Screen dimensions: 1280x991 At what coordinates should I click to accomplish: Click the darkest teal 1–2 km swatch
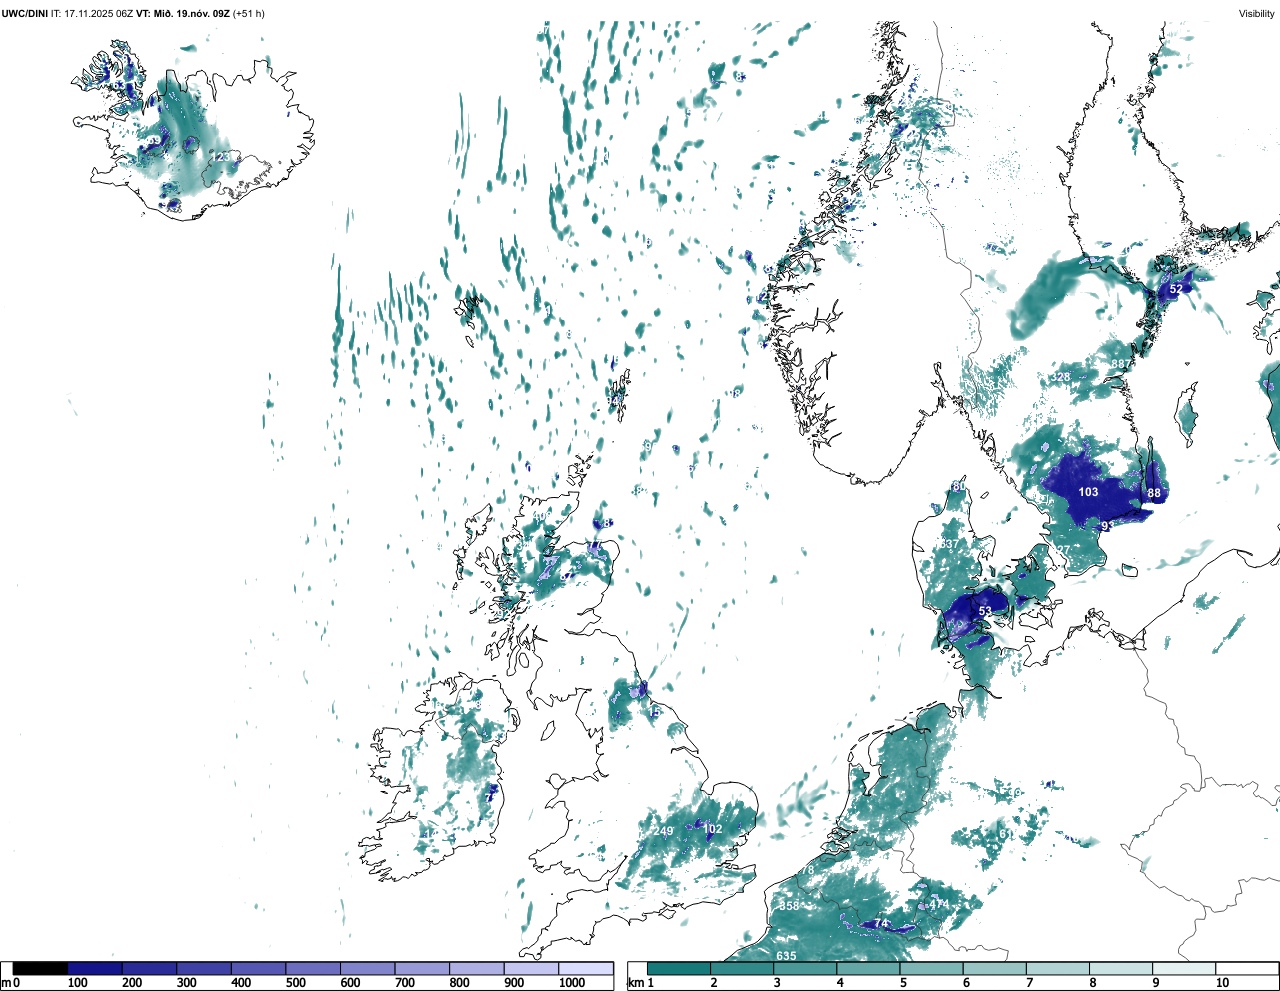pos(679,968)
